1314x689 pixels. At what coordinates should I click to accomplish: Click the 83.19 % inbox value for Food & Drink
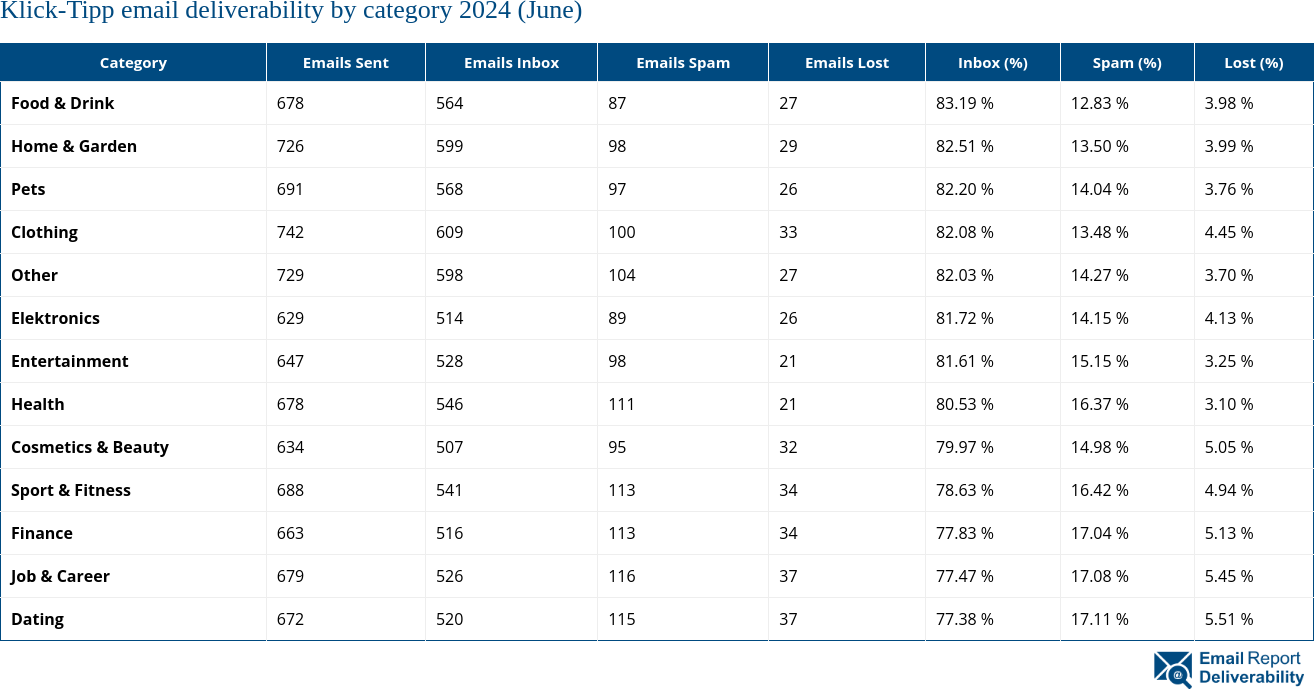click(964, 103)
